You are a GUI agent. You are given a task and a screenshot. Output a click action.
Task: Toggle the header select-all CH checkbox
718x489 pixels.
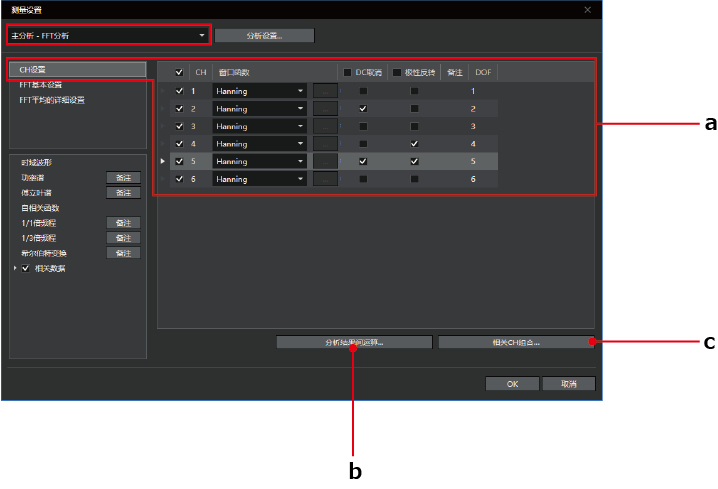coord(179,72)
